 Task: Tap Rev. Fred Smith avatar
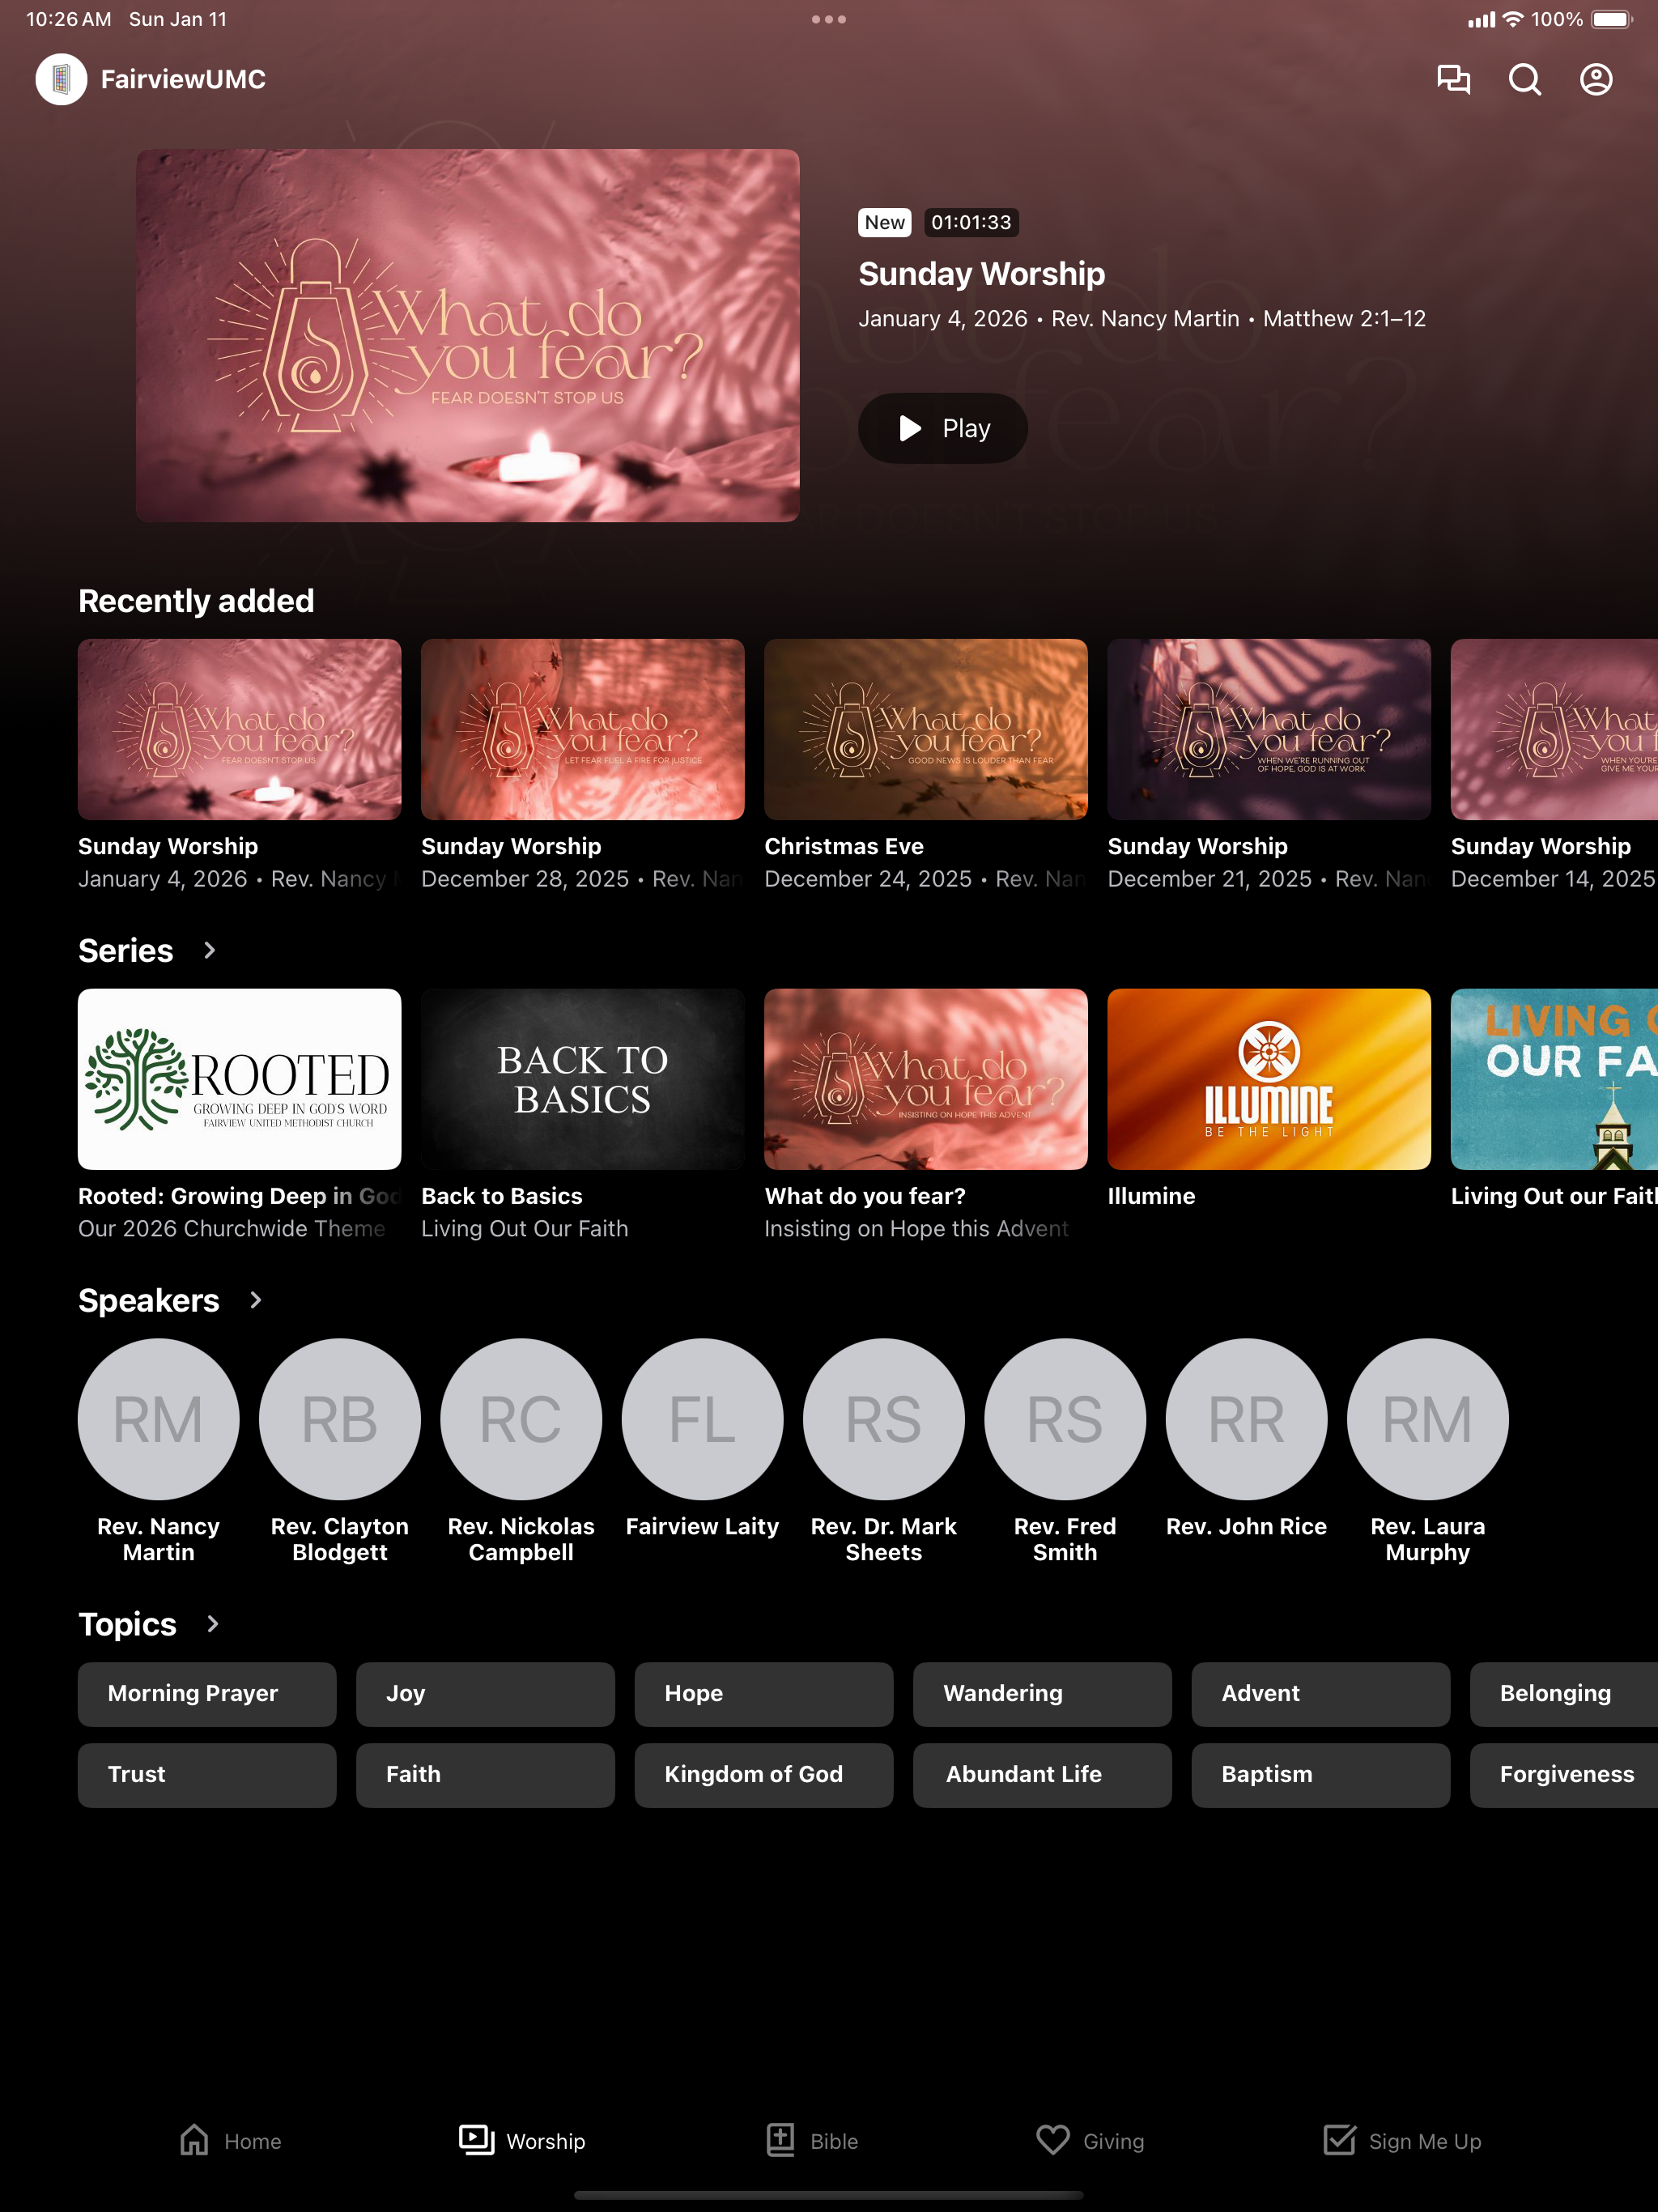(1065, 1418)
